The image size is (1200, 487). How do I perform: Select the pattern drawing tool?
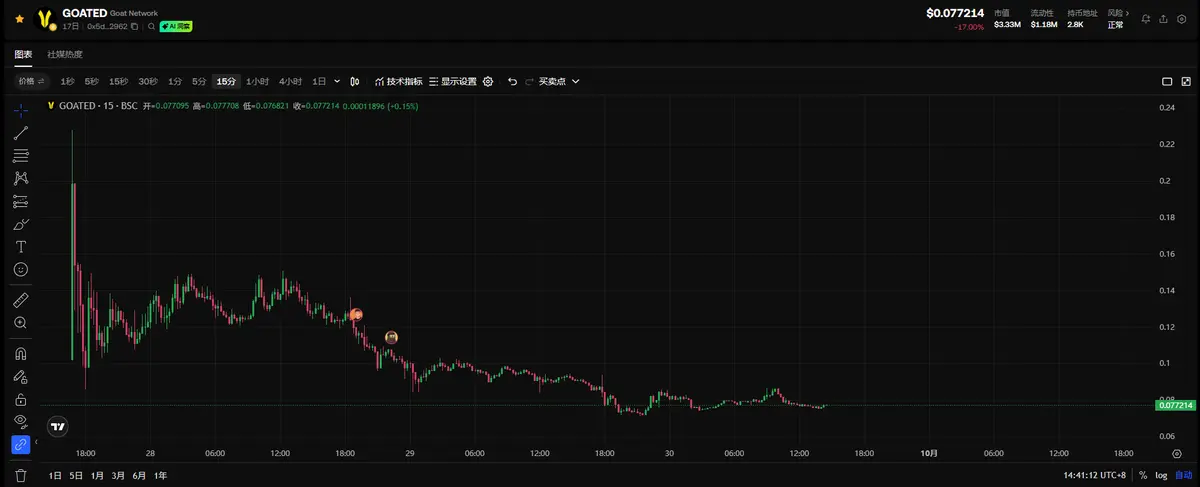(21, 178)
